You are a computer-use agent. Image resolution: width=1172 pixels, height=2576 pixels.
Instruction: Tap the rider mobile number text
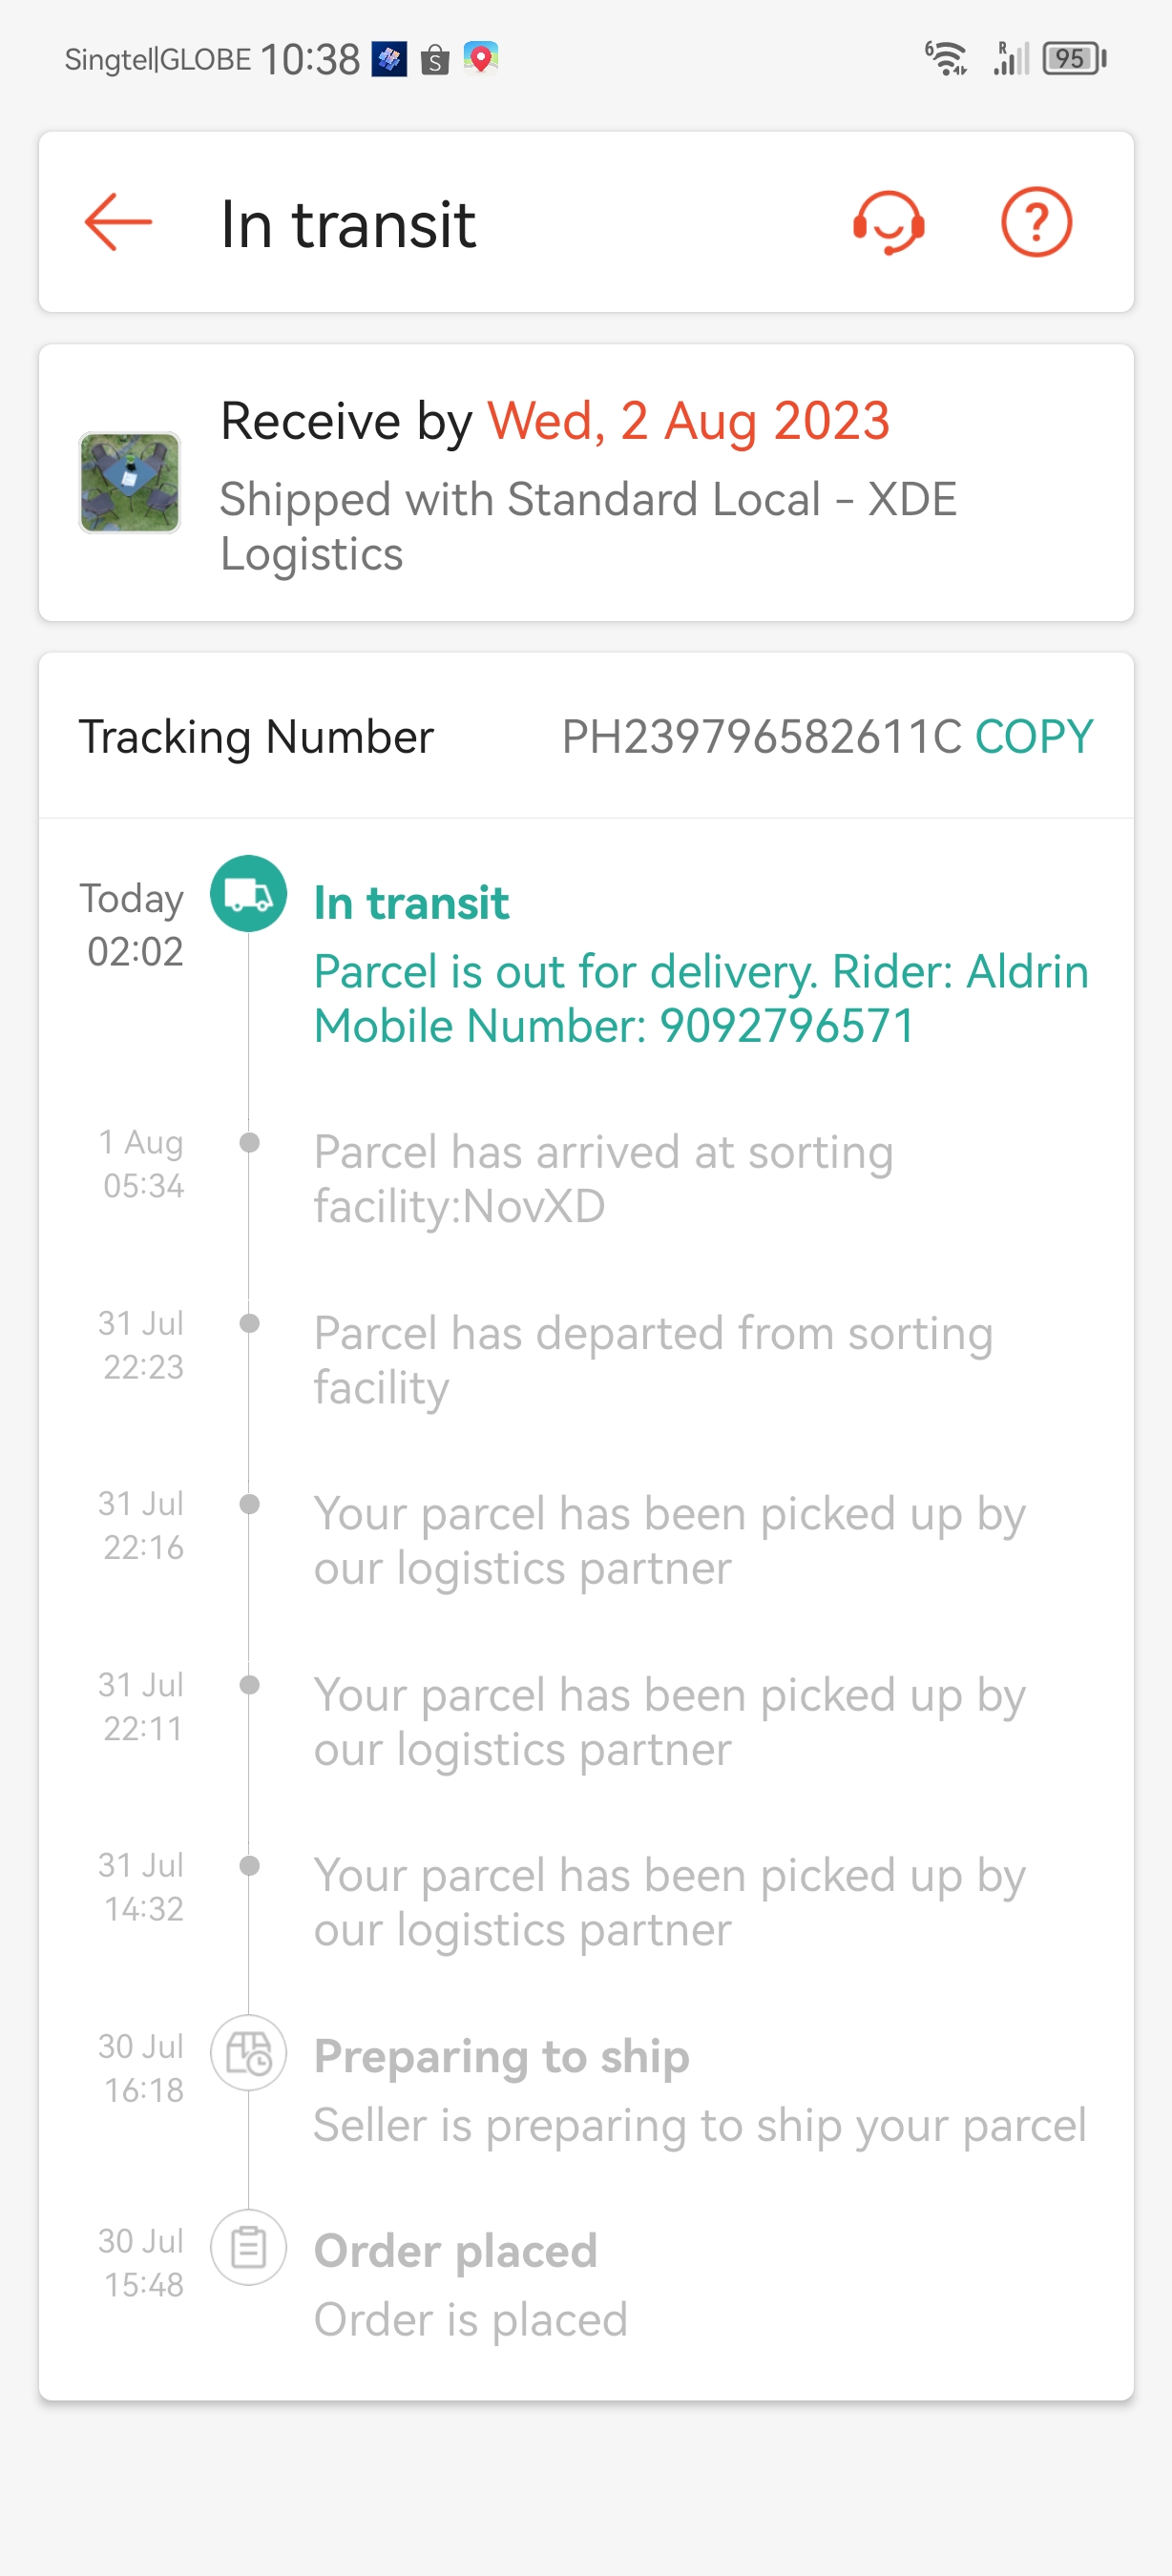pyautogui.click(x=786, y=1026)
